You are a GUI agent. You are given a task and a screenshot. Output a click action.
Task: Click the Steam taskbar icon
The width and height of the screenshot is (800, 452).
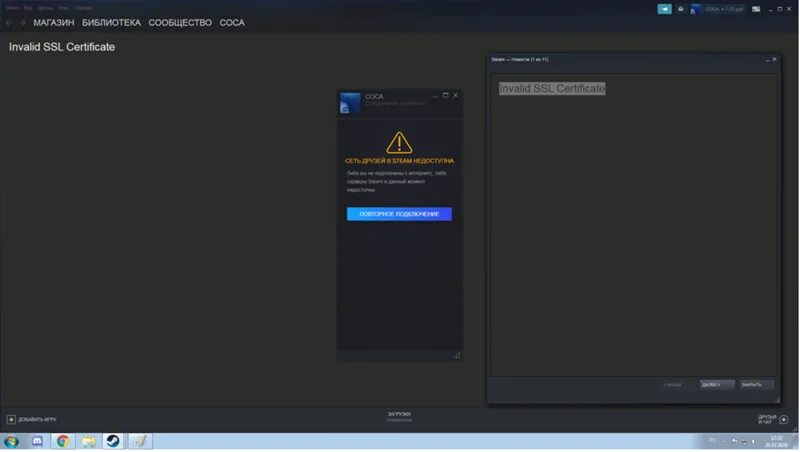point(113,441)
